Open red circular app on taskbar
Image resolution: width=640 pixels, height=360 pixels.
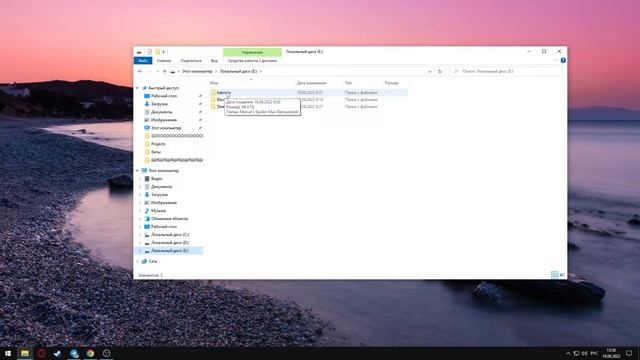41,353
